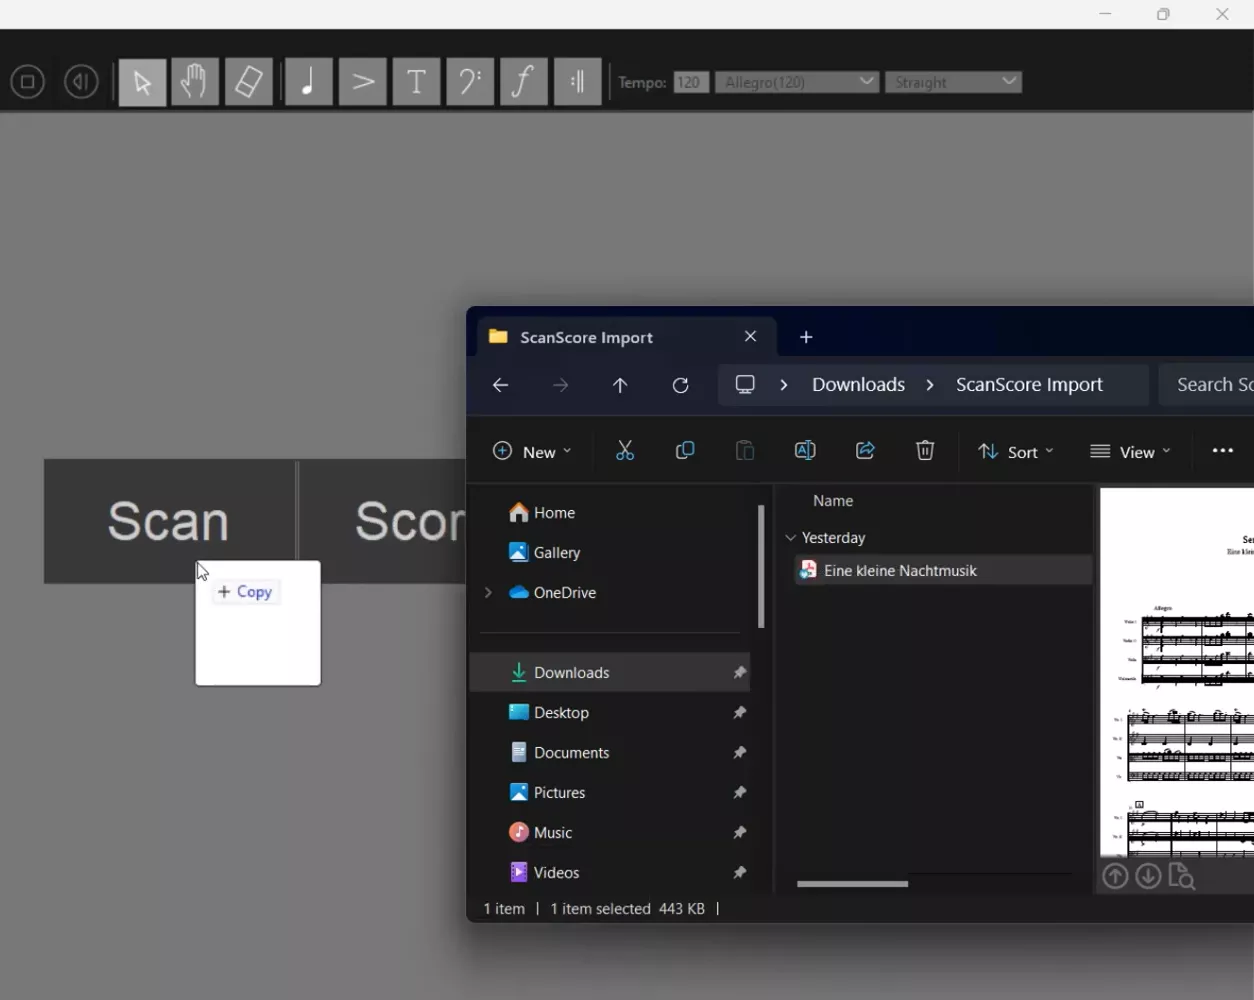Image resolution: width=1254 pixels, height=1000 pixels.
Task: Click the preview page down arrow
Action: pos(1148,877)
